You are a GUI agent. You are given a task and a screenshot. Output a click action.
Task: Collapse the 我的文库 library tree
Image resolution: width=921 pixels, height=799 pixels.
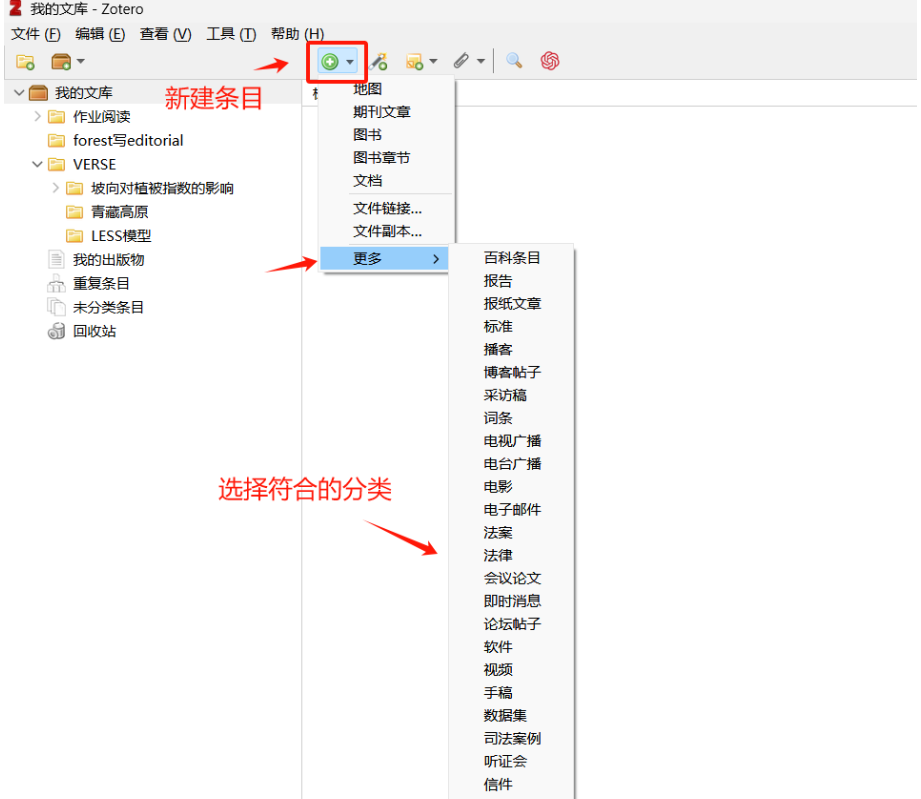(x=19, y=93)
